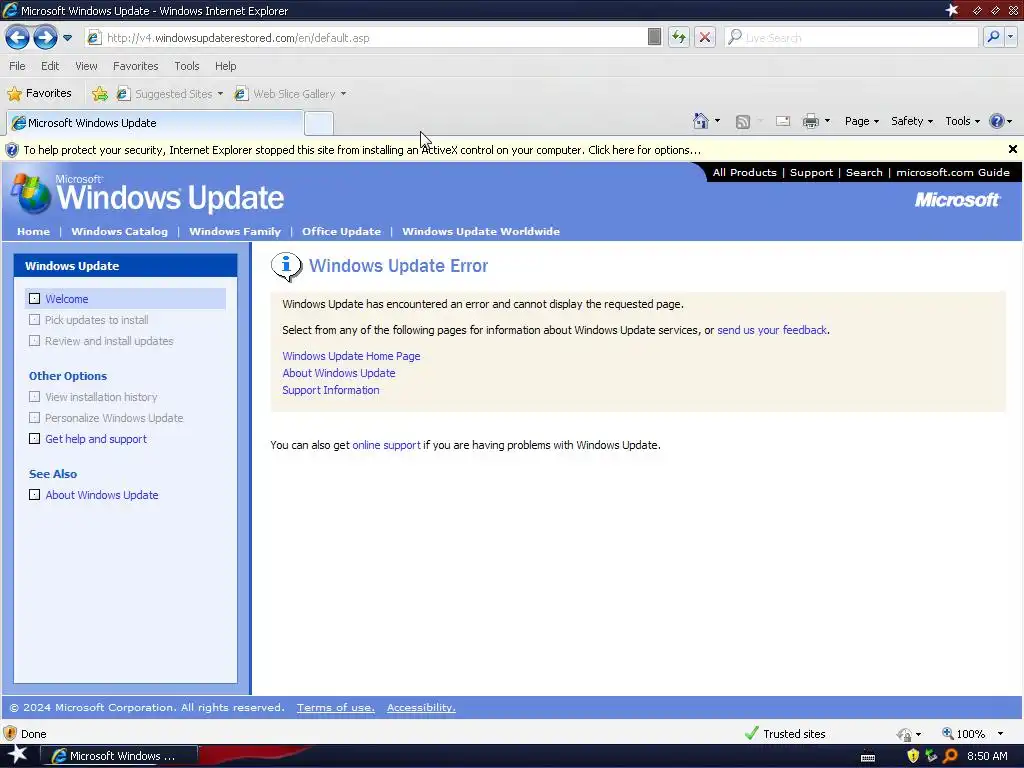The image size is (1024, 768).
Task: Go back using the Back arrow button
Action: (17, 37)
